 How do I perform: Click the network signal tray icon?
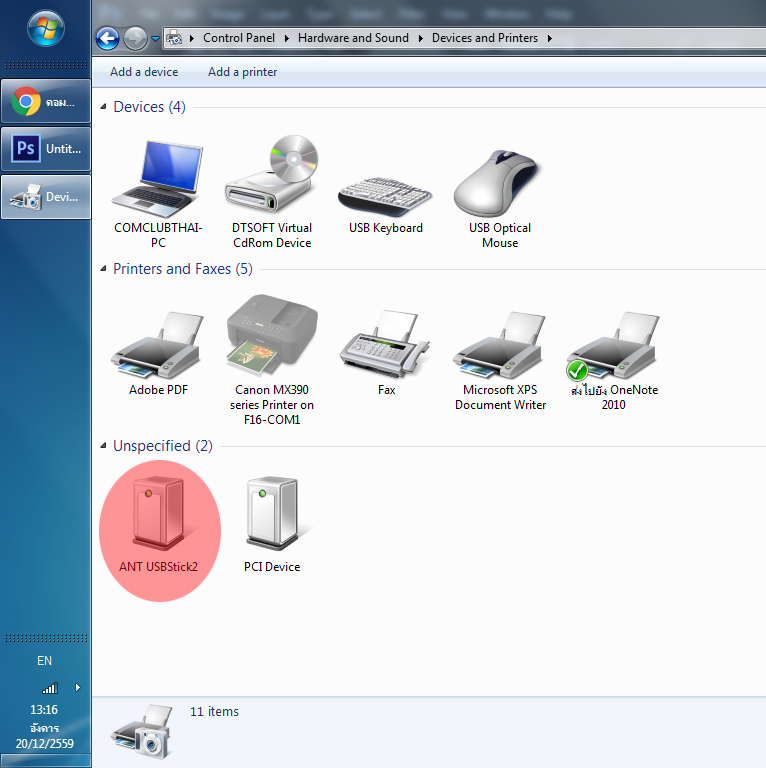pyautogui.click(x=50, y=688)
